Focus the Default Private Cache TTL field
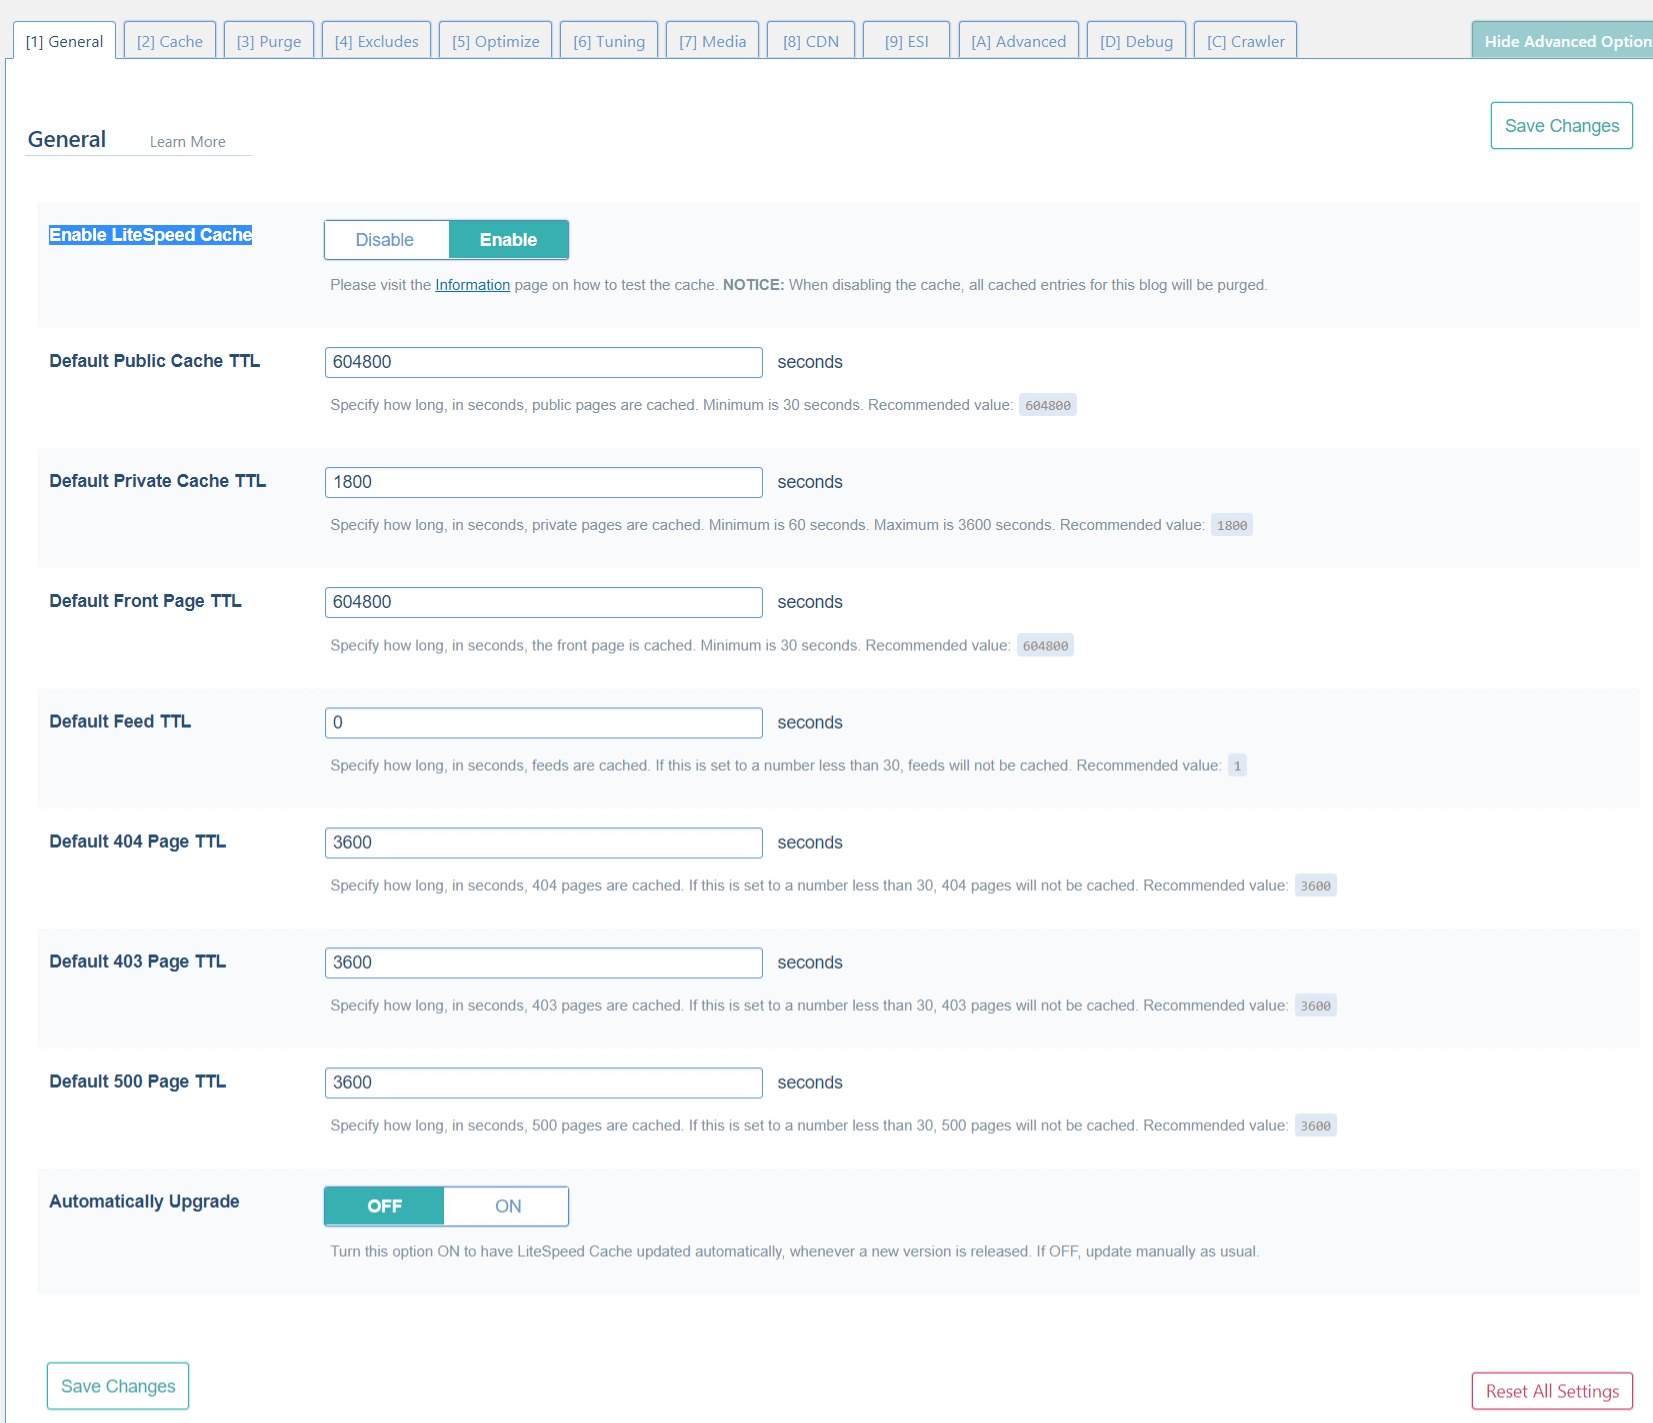This screenshot has height=1423, width=1653. [543, 482]
